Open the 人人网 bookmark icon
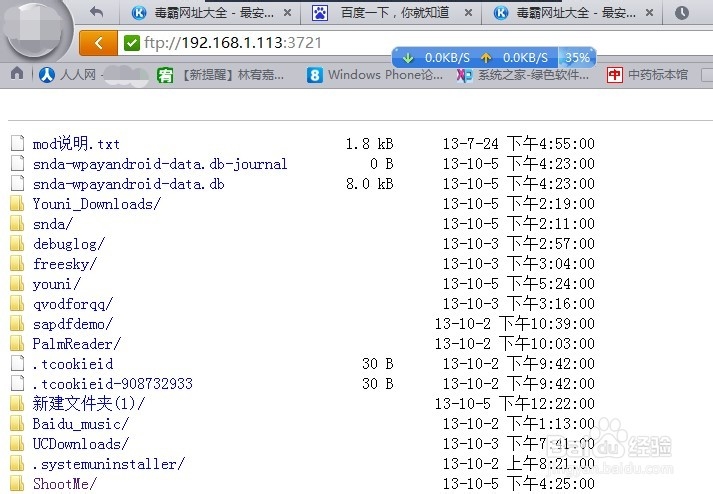713x494 pixels. [x=47, y=74]
